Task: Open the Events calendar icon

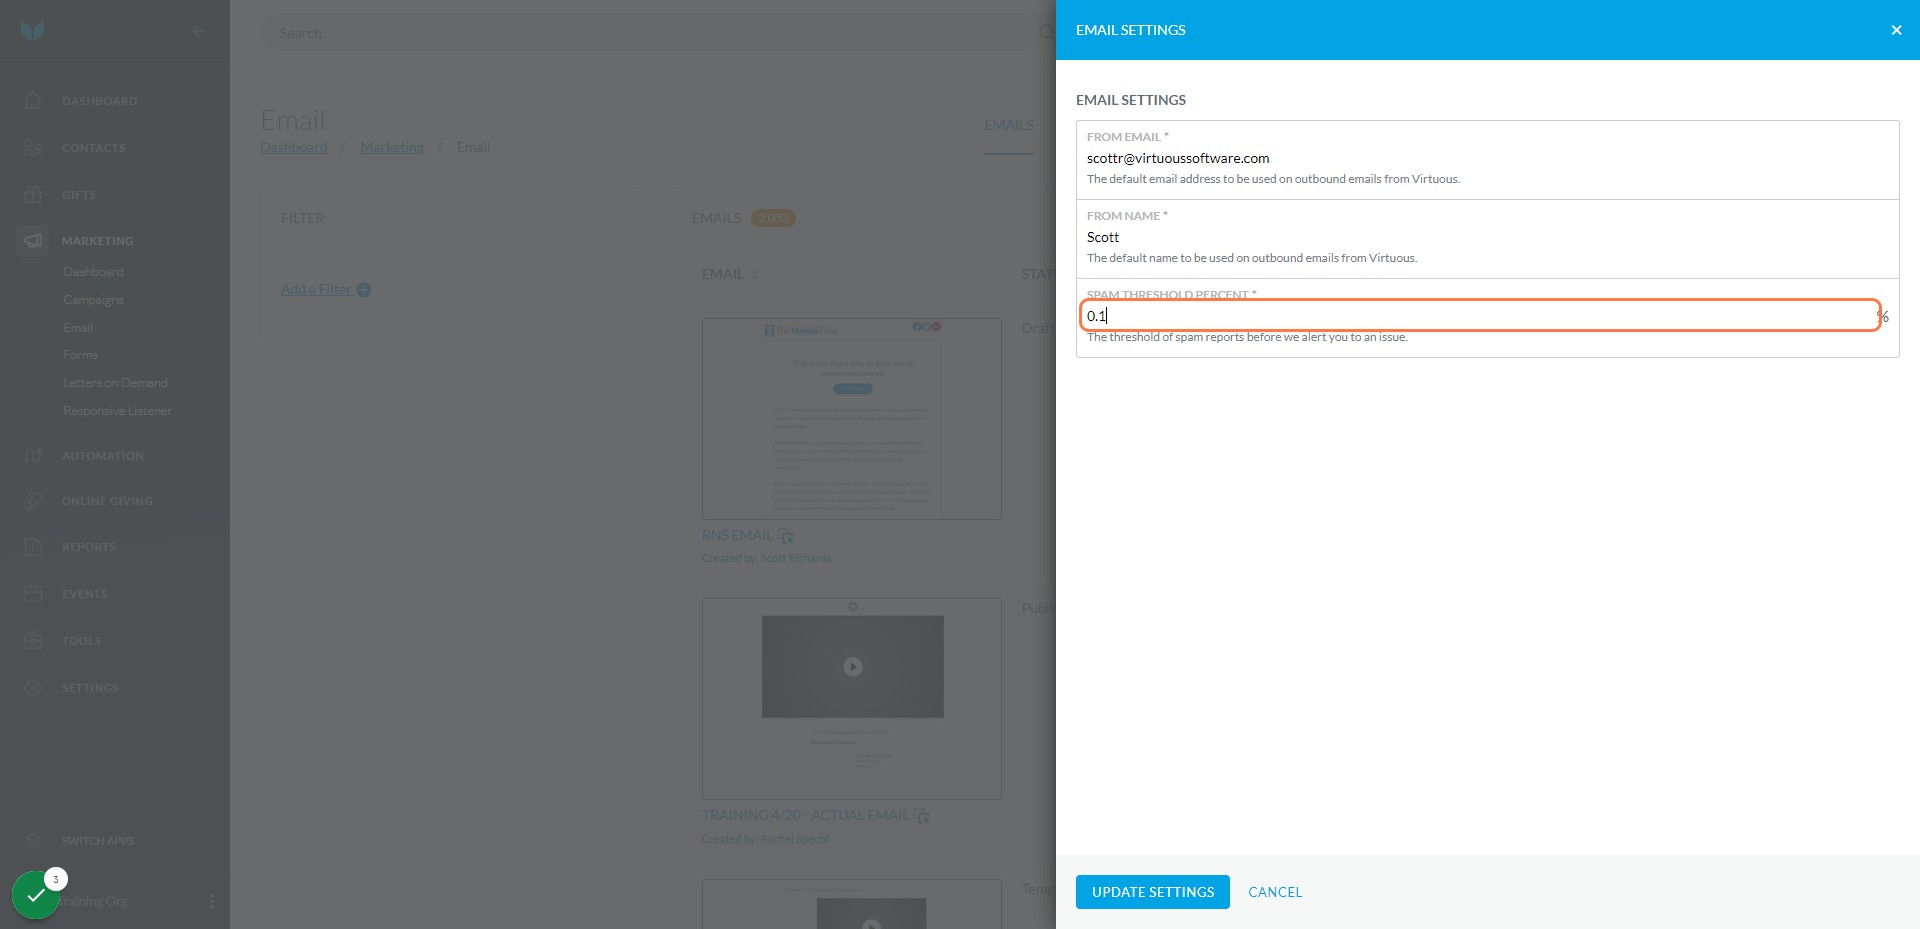Action: [33, 594]
